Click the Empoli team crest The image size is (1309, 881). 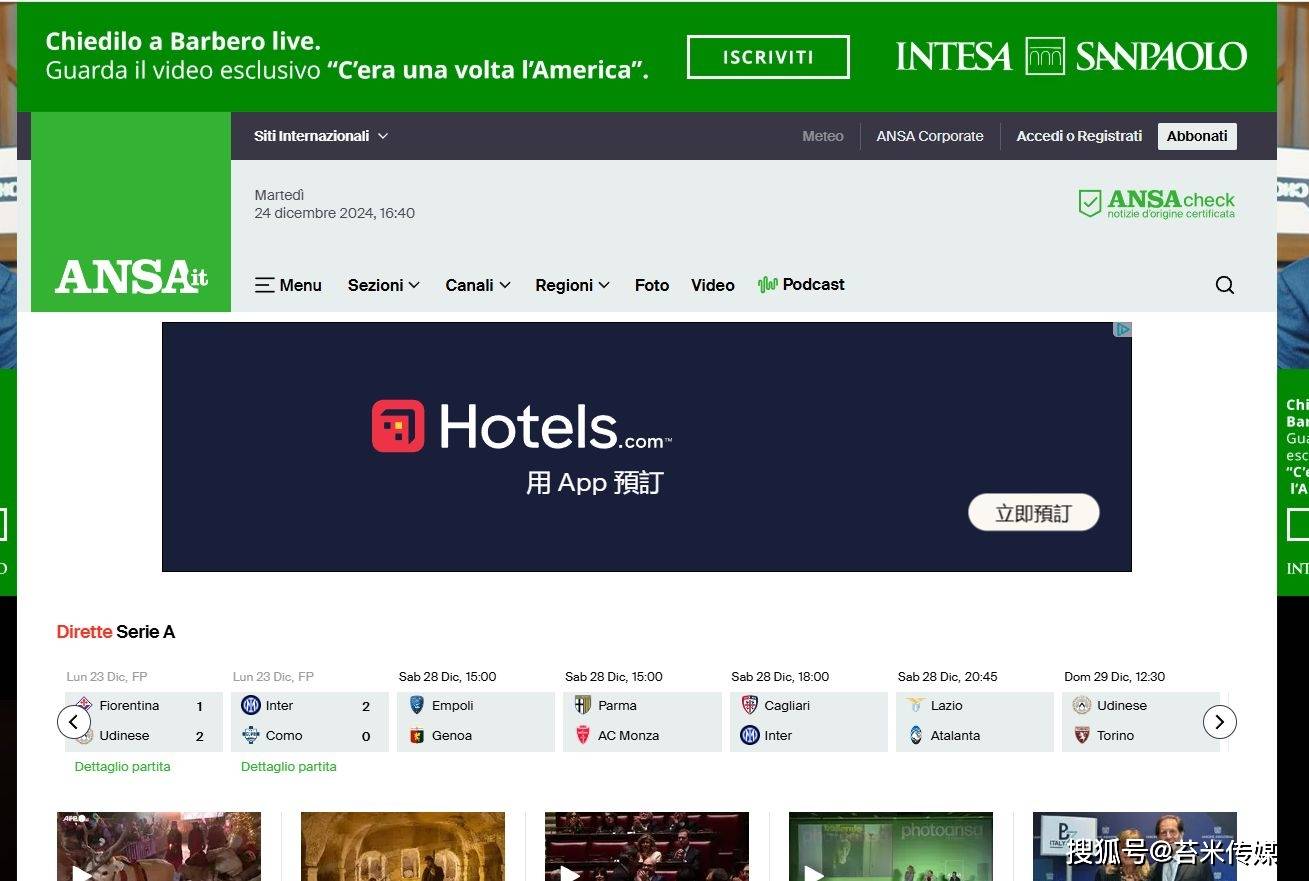point(417,705)
